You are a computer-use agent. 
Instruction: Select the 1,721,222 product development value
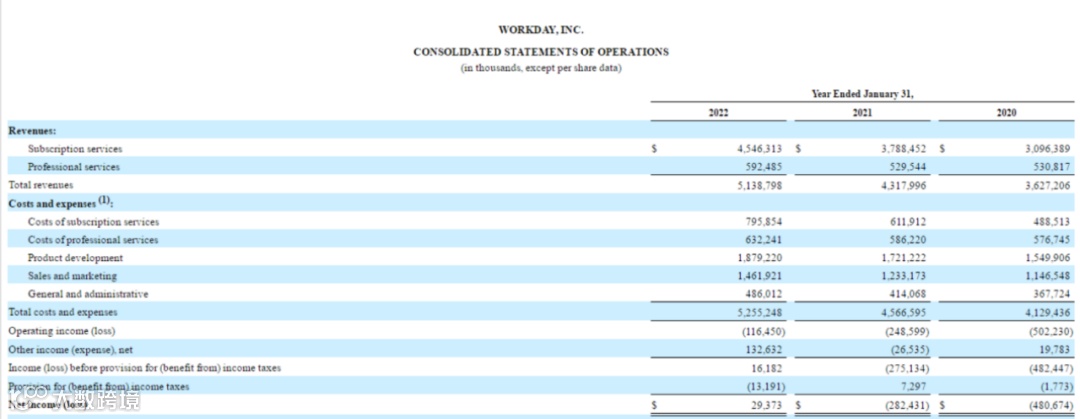tap(904, 258)
